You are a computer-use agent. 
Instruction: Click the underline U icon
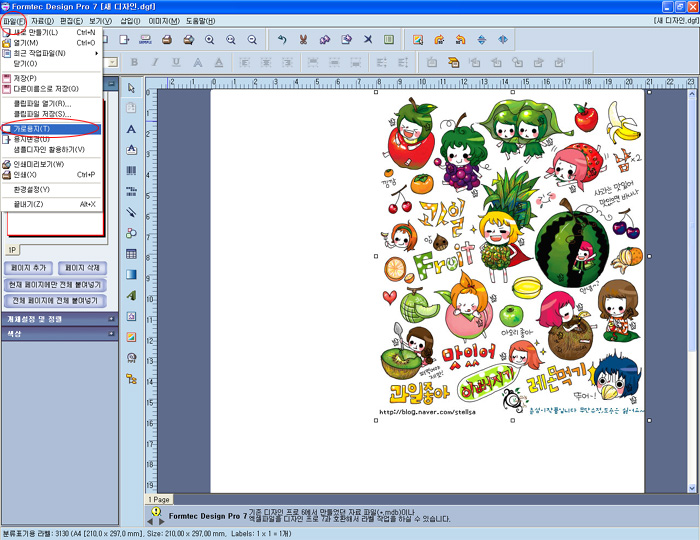click(176, 62)
